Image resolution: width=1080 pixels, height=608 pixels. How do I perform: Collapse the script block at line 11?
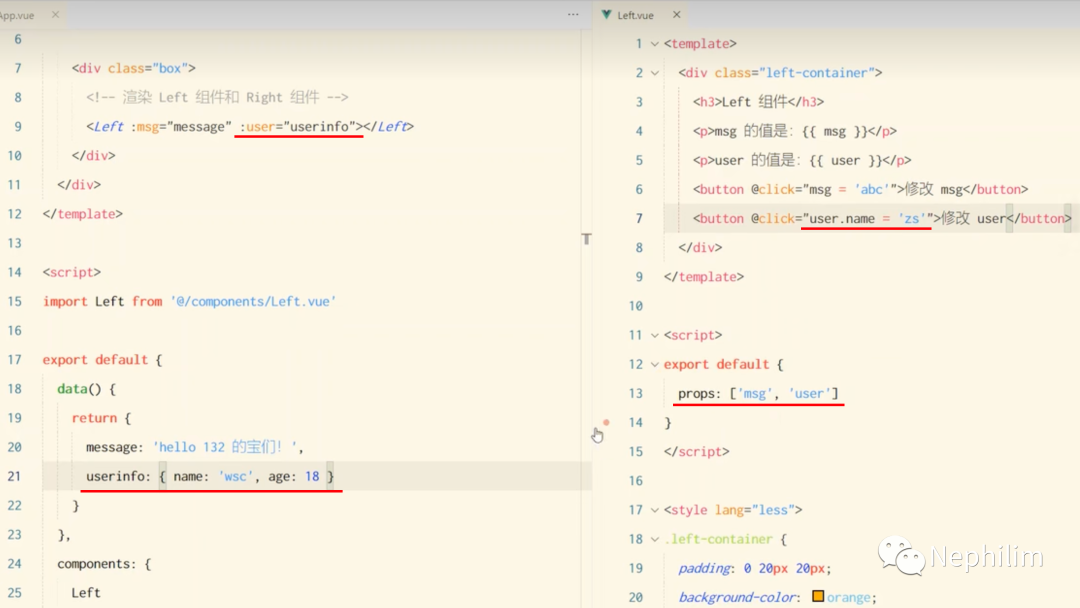(655, 335)
